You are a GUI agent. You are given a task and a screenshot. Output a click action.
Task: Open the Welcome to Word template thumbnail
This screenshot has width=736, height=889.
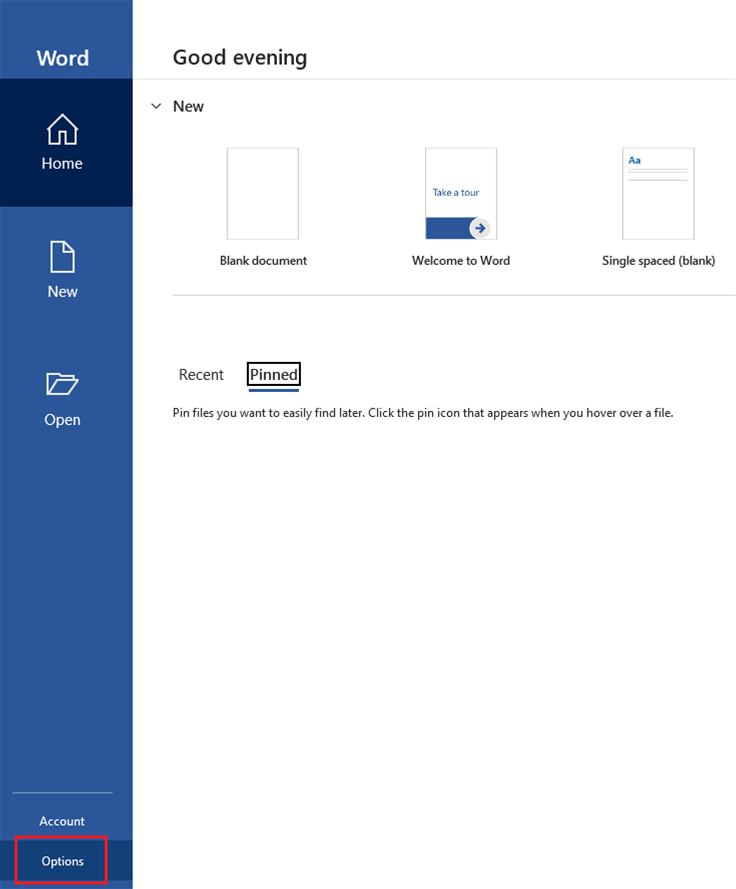click(461, 194)
